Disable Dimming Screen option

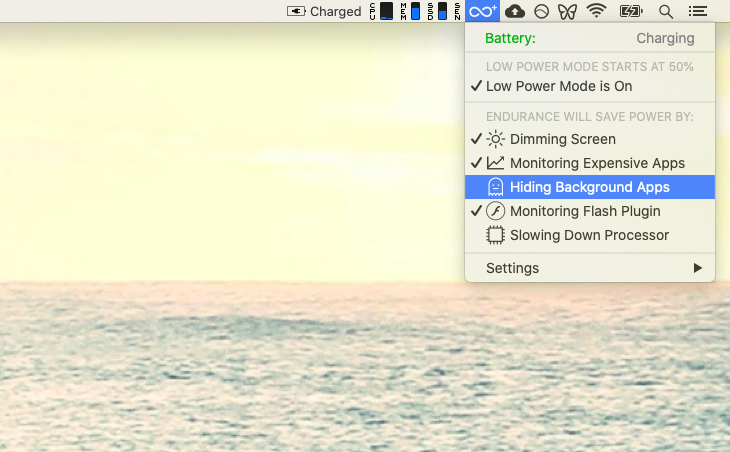[x=590, y=139]
